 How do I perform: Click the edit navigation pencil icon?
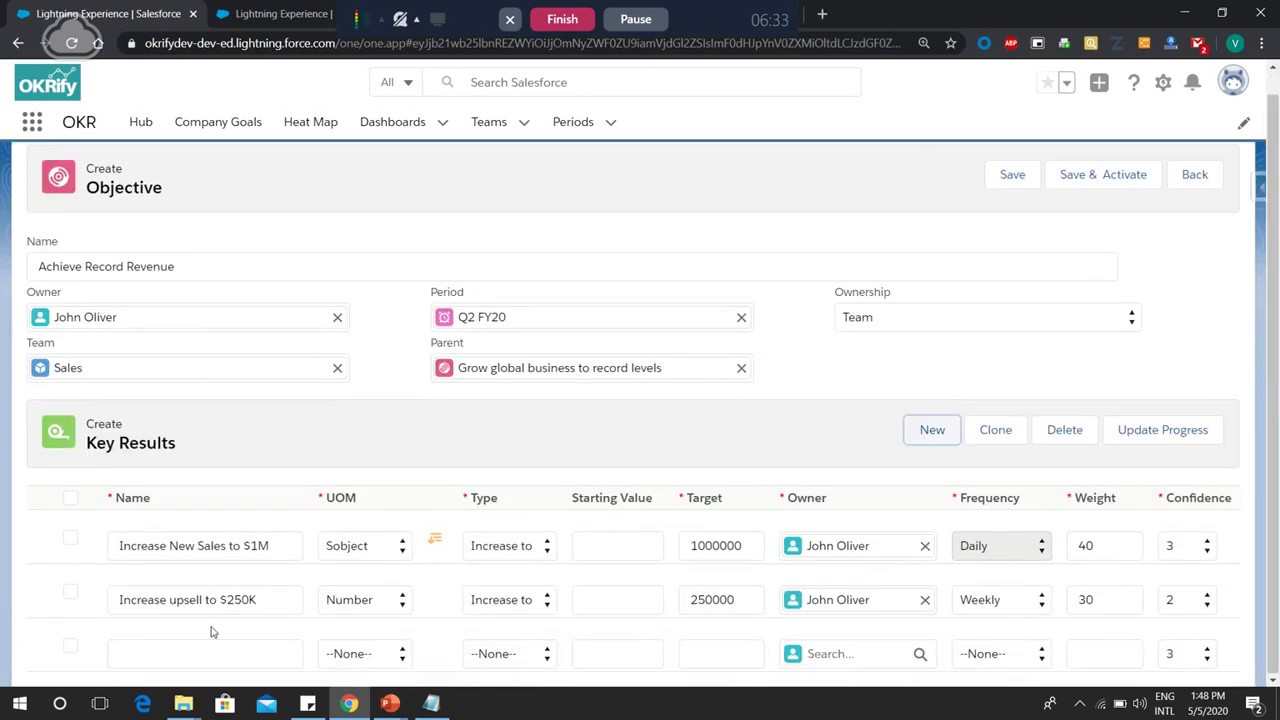coord(1243,122)
